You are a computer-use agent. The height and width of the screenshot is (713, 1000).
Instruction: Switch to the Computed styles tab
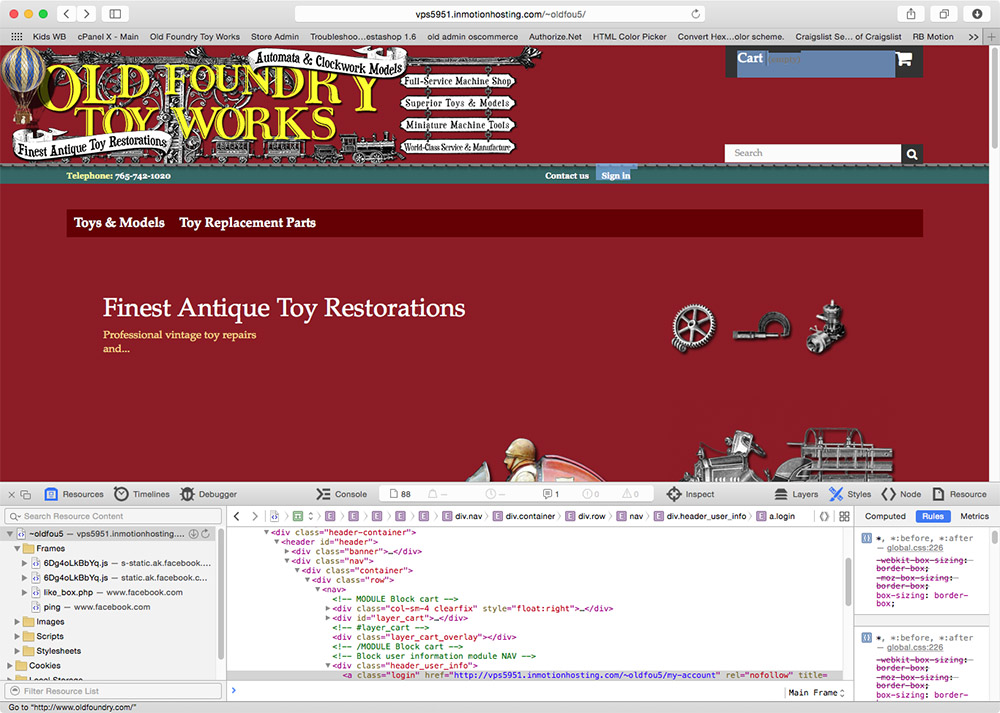[885, 517]
